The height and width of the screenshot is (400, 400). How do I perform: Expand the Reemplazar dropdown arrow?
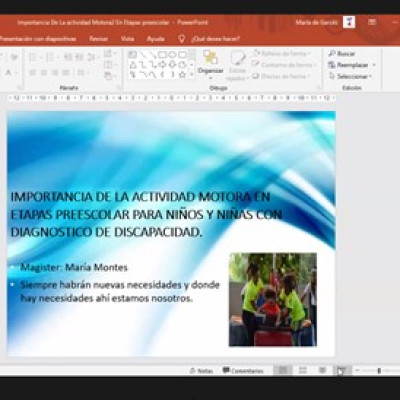(374, 65)
